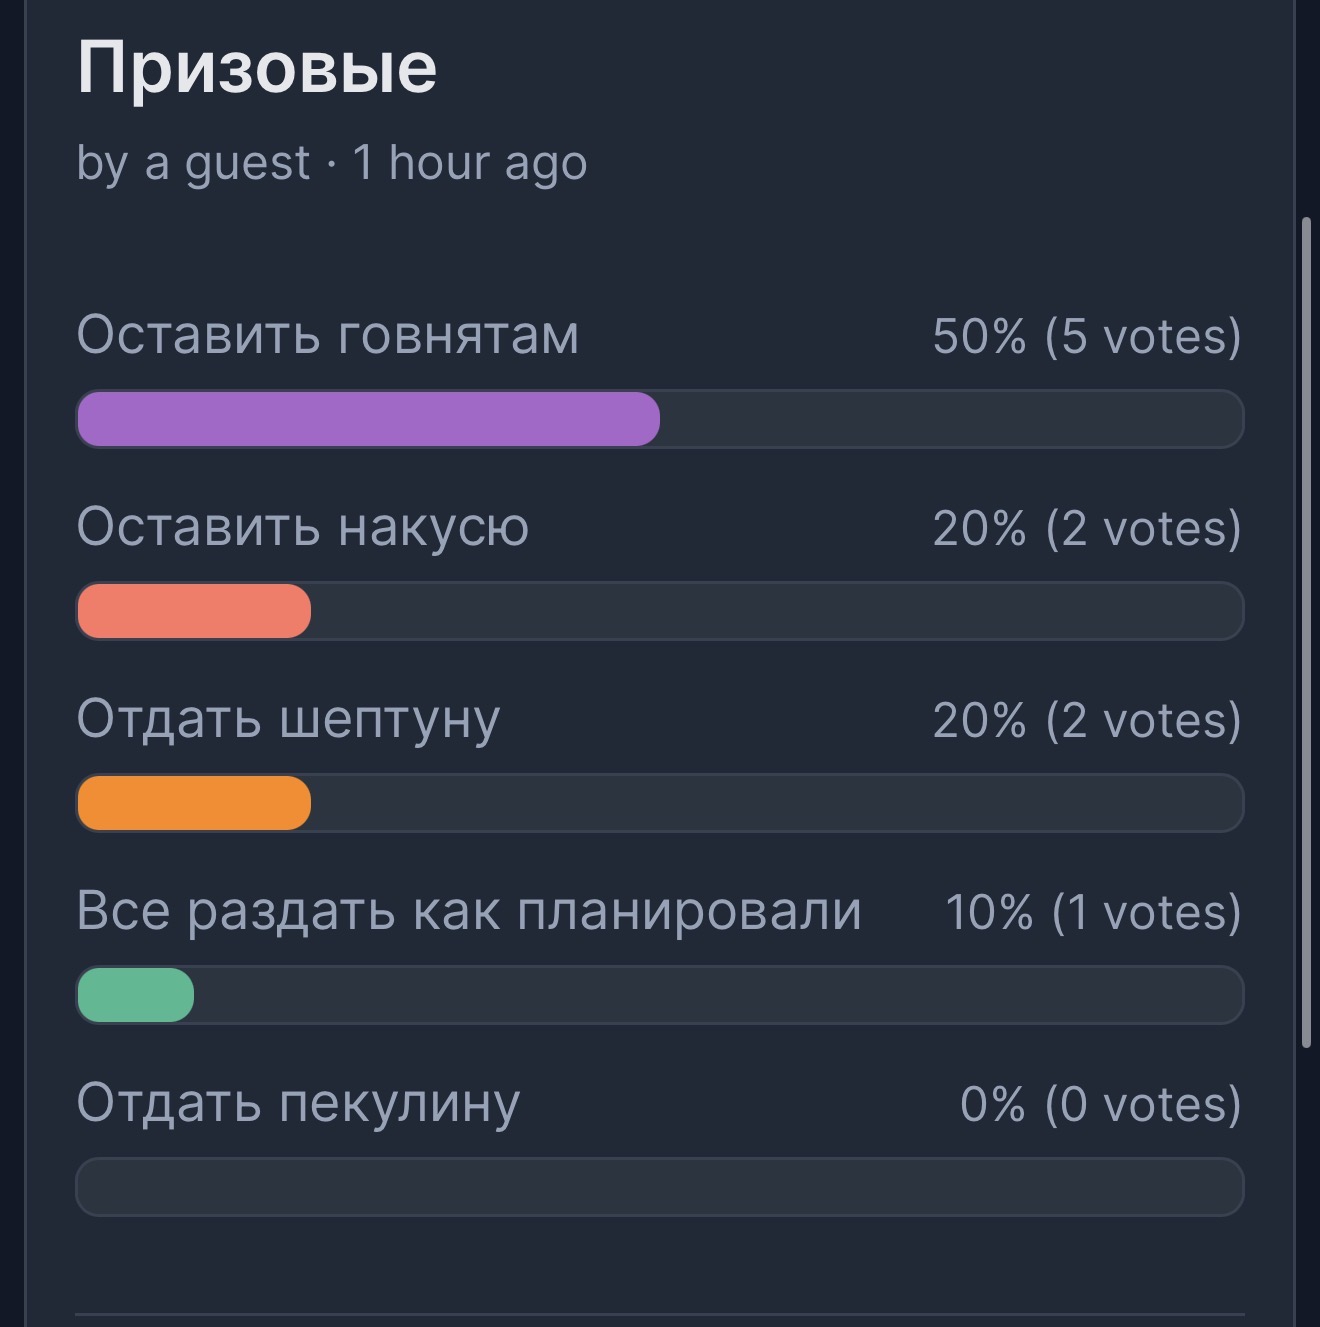The image size is (1320, 1327).
Task: Click the purple 50% progress bar
Action: [x=368, y=419]
